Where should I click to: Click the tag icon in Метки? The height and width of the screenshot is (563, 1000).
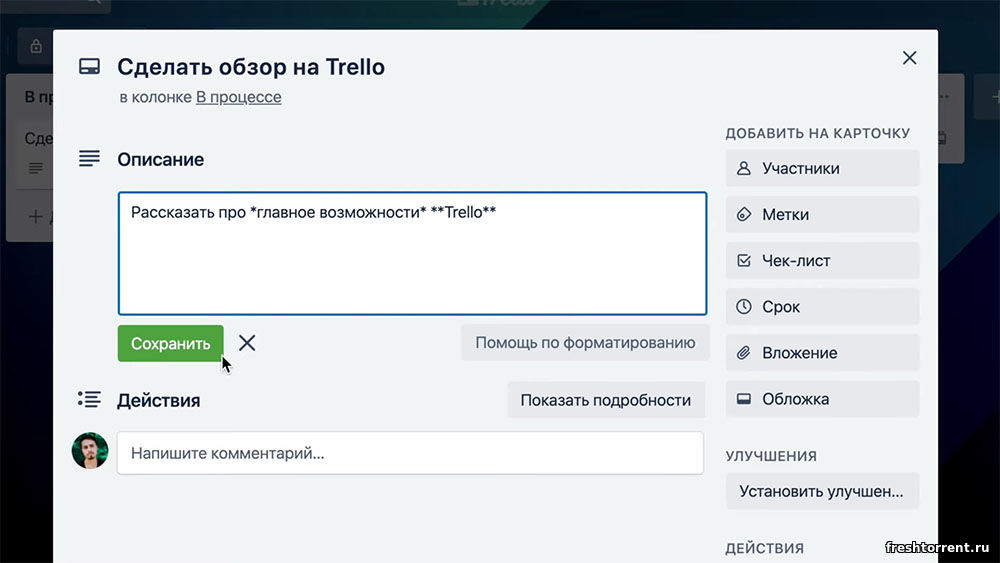click(x=744, y=214)
